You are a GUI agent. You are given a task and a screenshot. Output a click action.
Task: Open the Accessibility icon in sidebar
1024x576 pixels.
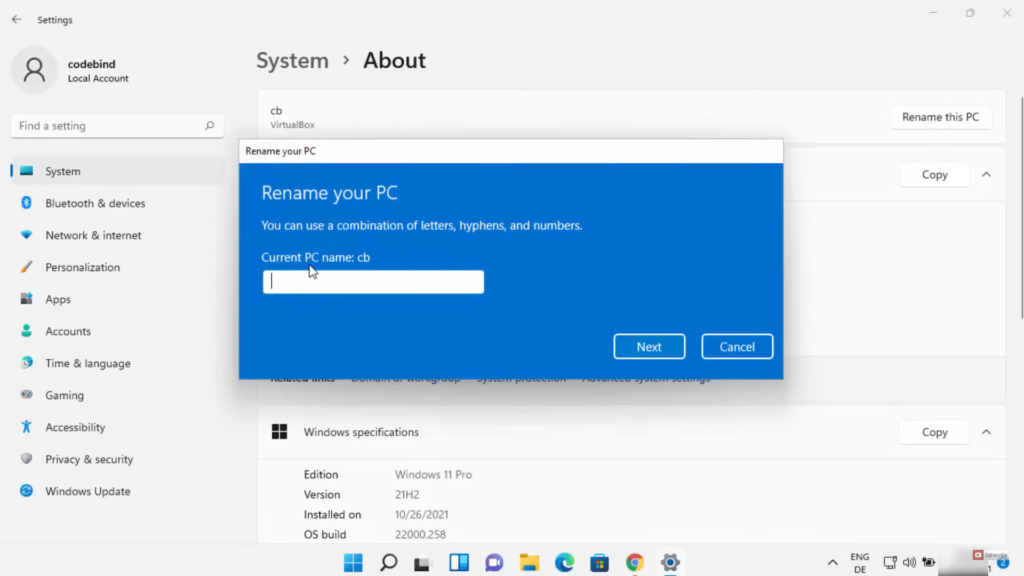[27, 427]
